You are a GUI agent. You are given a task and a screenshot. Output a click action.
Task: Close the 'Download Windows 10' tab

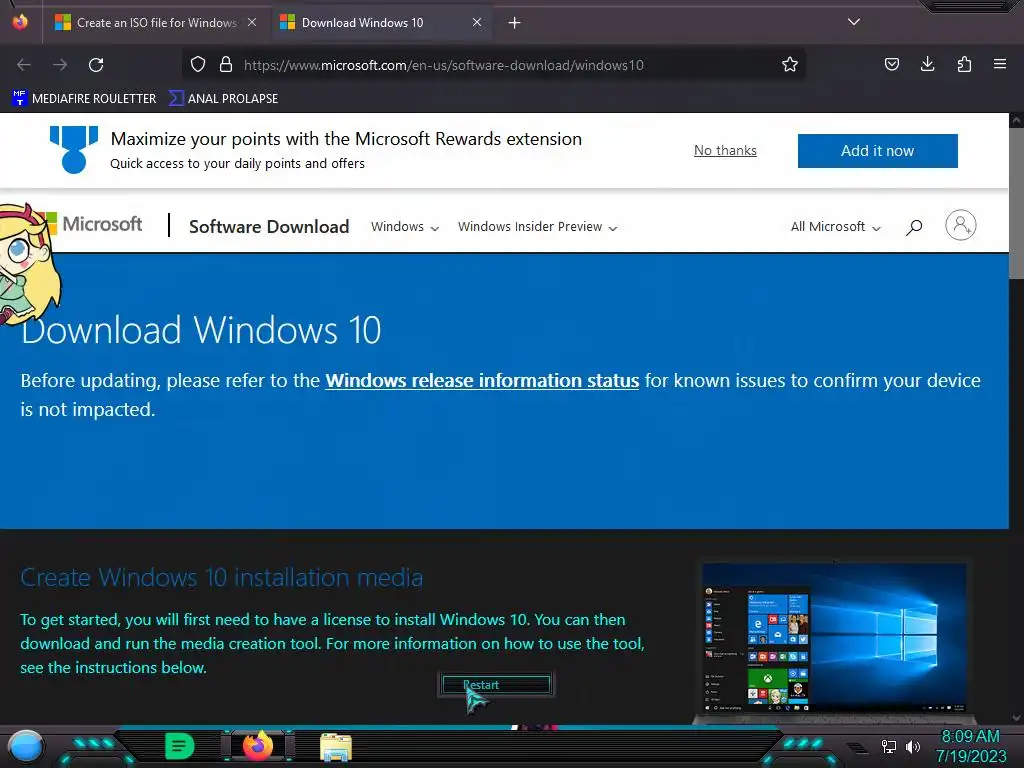[x=477, y=22]
